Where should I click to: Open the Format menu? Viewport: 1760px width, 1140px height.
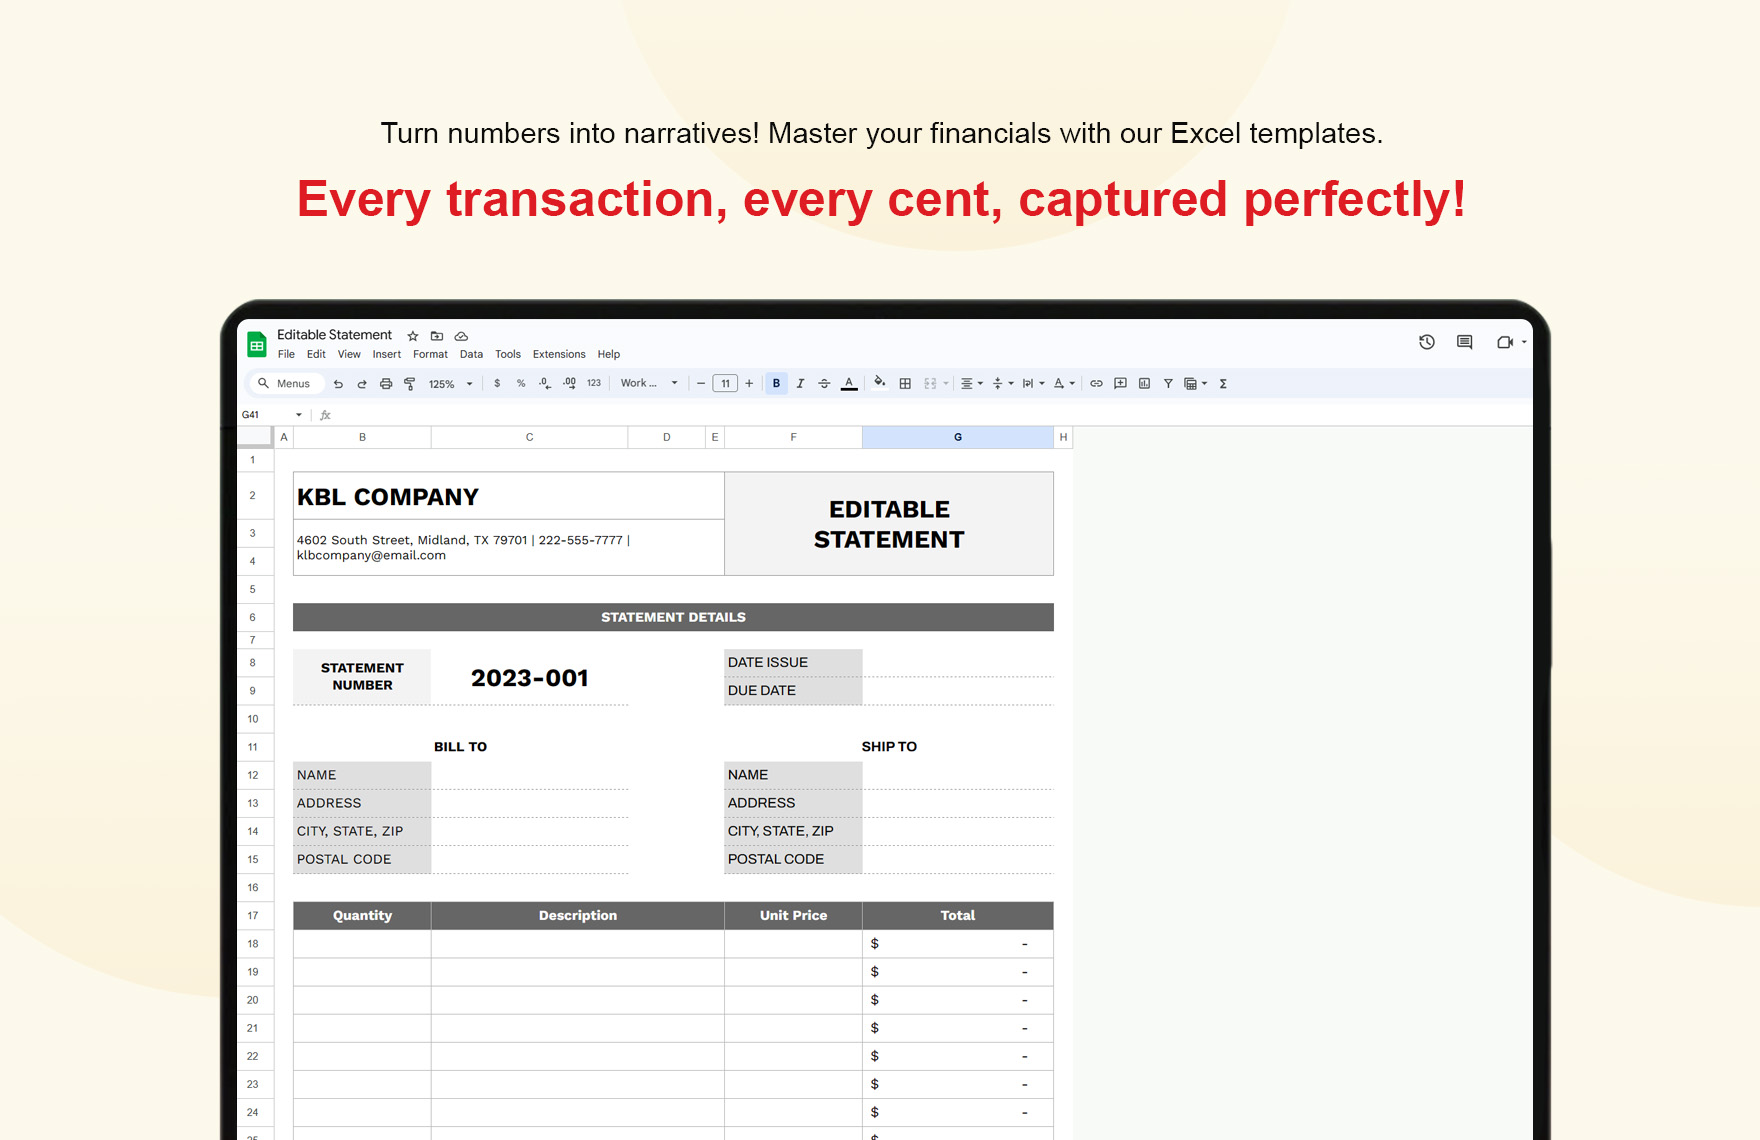tap(430, 354)
